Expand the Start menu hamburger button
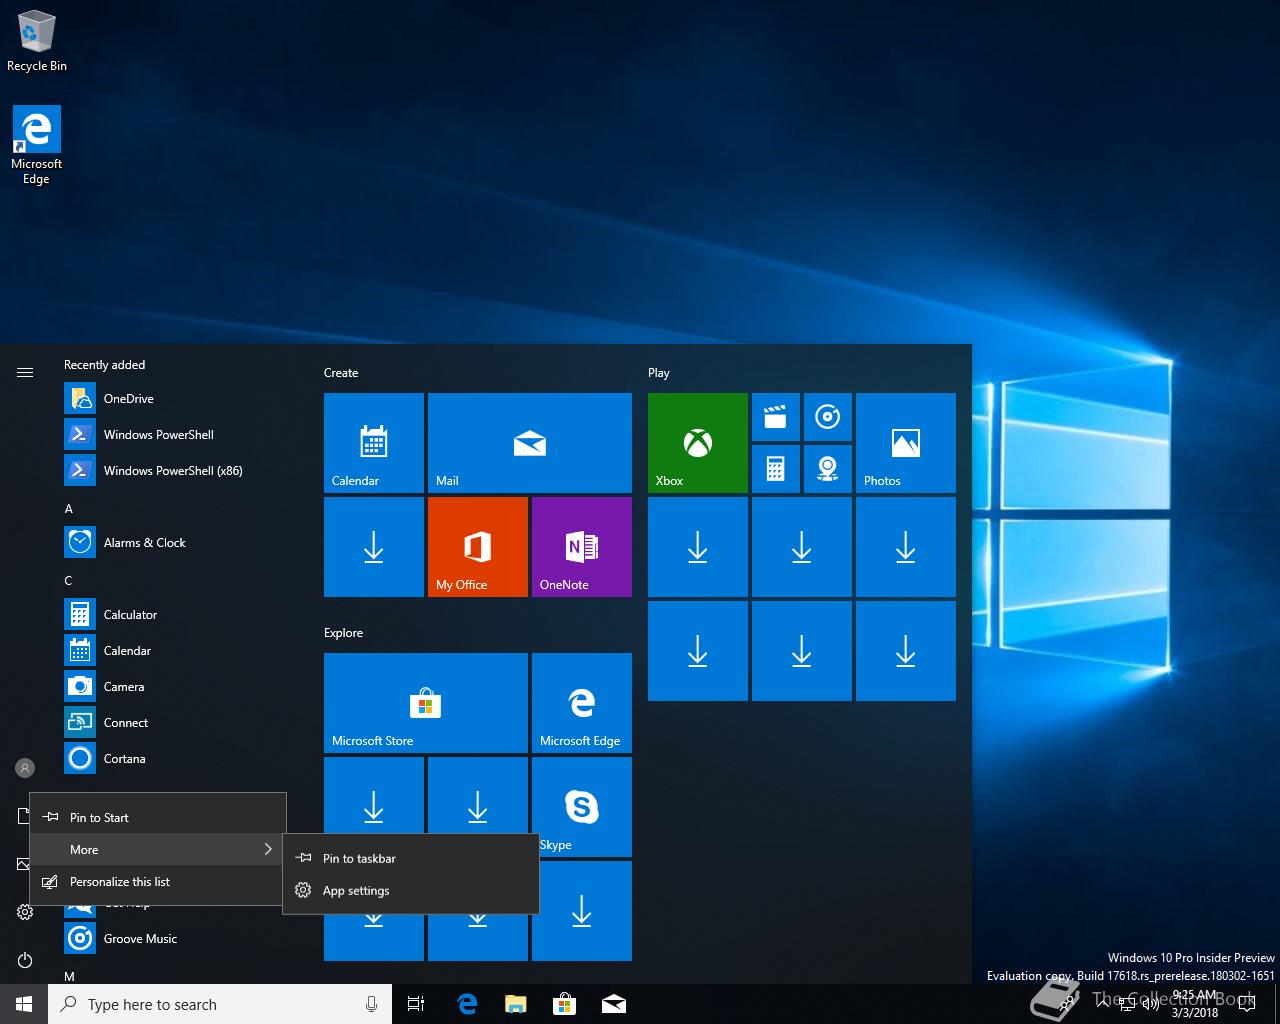1280x1024 pixels. 25,373
